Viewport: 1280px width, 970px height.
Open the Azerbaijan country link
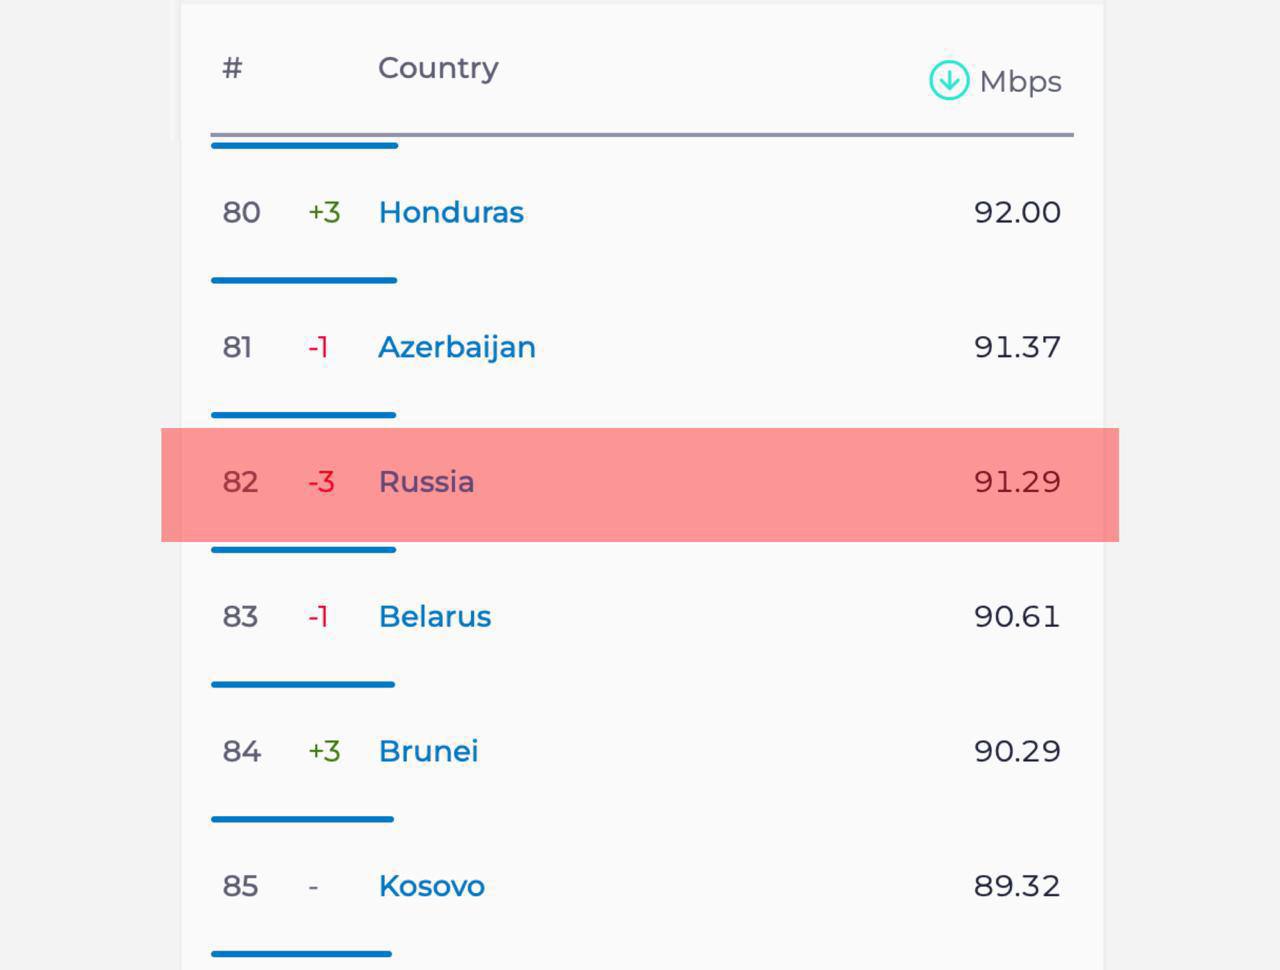tap(457, 347)
